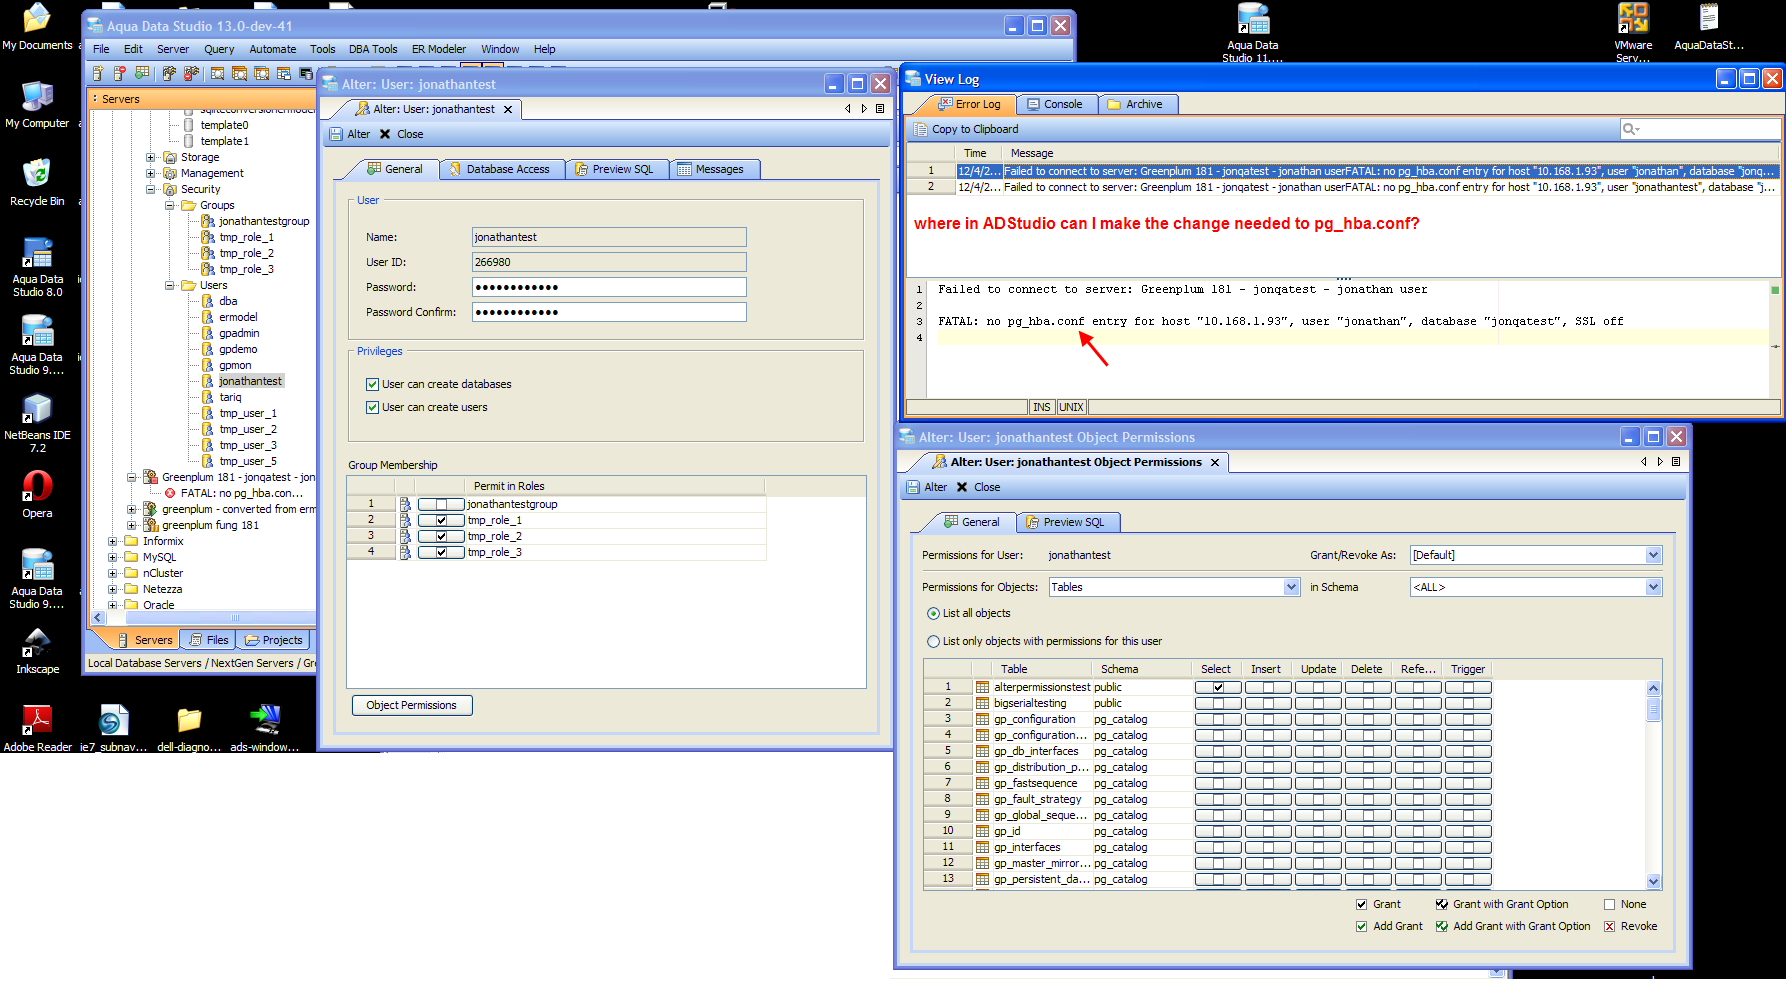Screen dimensions: 1786x985
Task: Open the DBA Tools menu
Action: click(373, 49)
